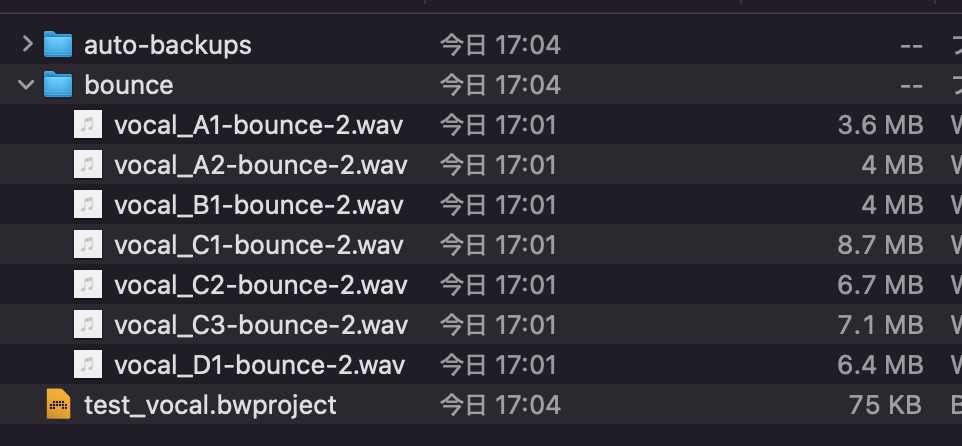
Task: Select the vocal_B1-bounce-2.wav file icon
Action: 88,204
